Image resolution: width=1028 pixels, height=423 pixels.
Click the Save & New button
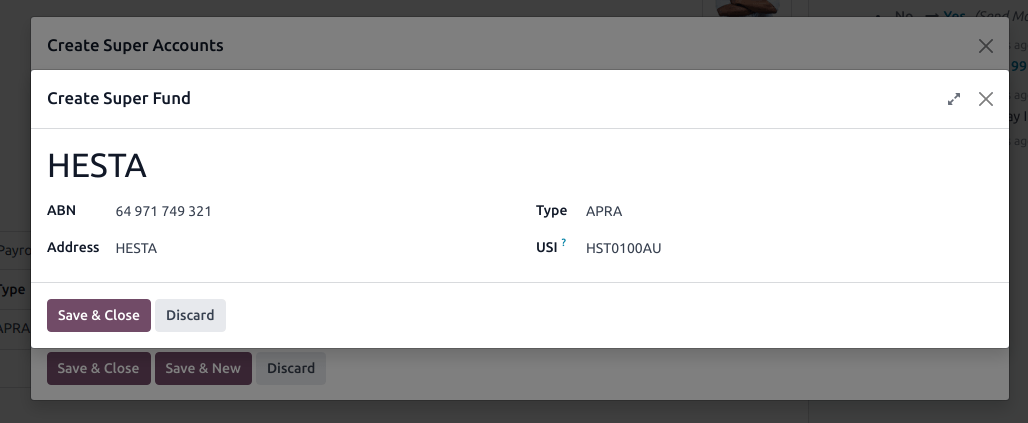(203, 368)
